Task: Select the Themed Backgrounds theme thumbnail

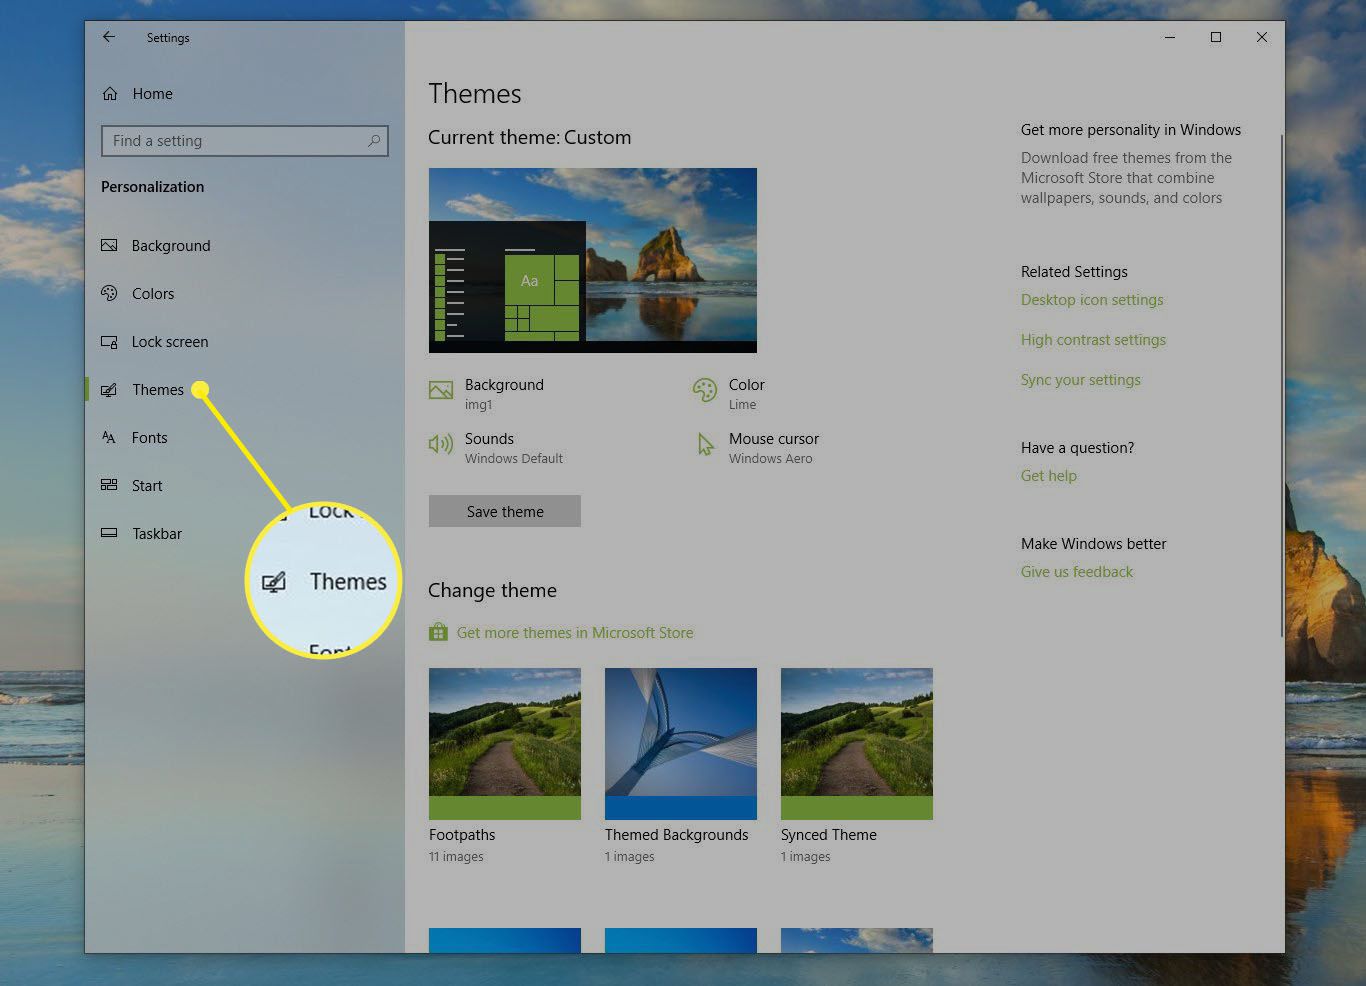Action: click(x=681, y=744)
